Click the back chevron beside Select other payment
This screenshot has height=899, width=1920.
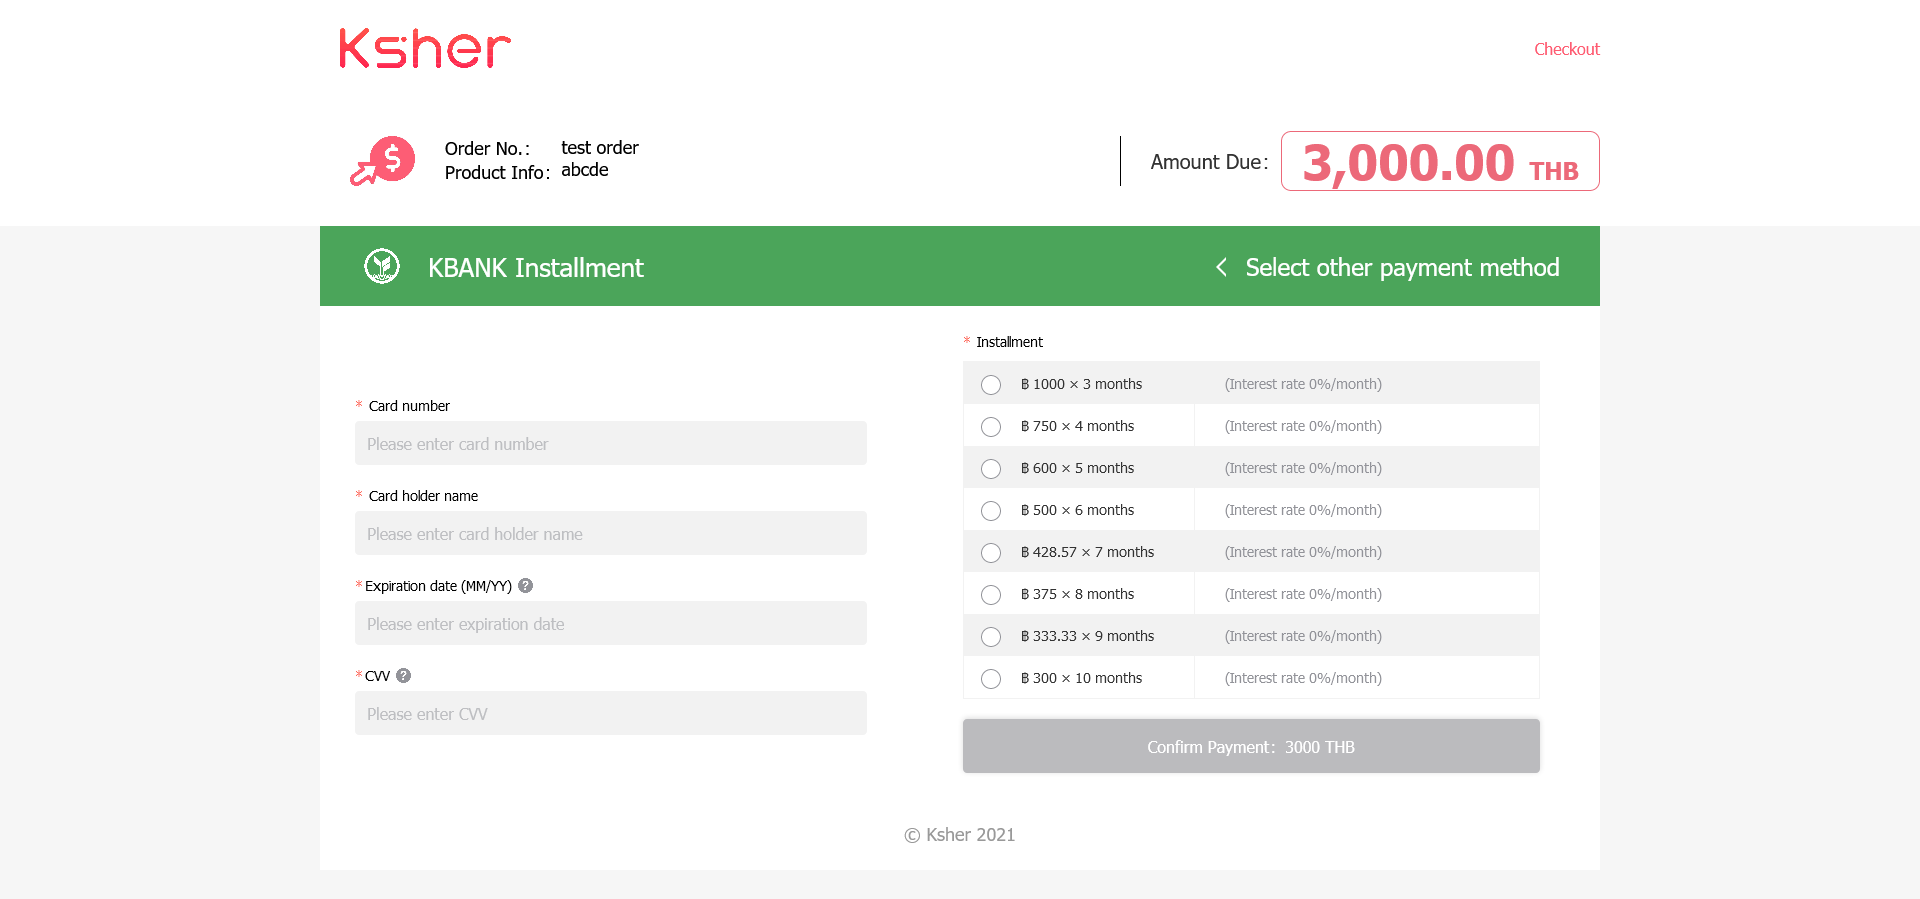coord(1221,267)
